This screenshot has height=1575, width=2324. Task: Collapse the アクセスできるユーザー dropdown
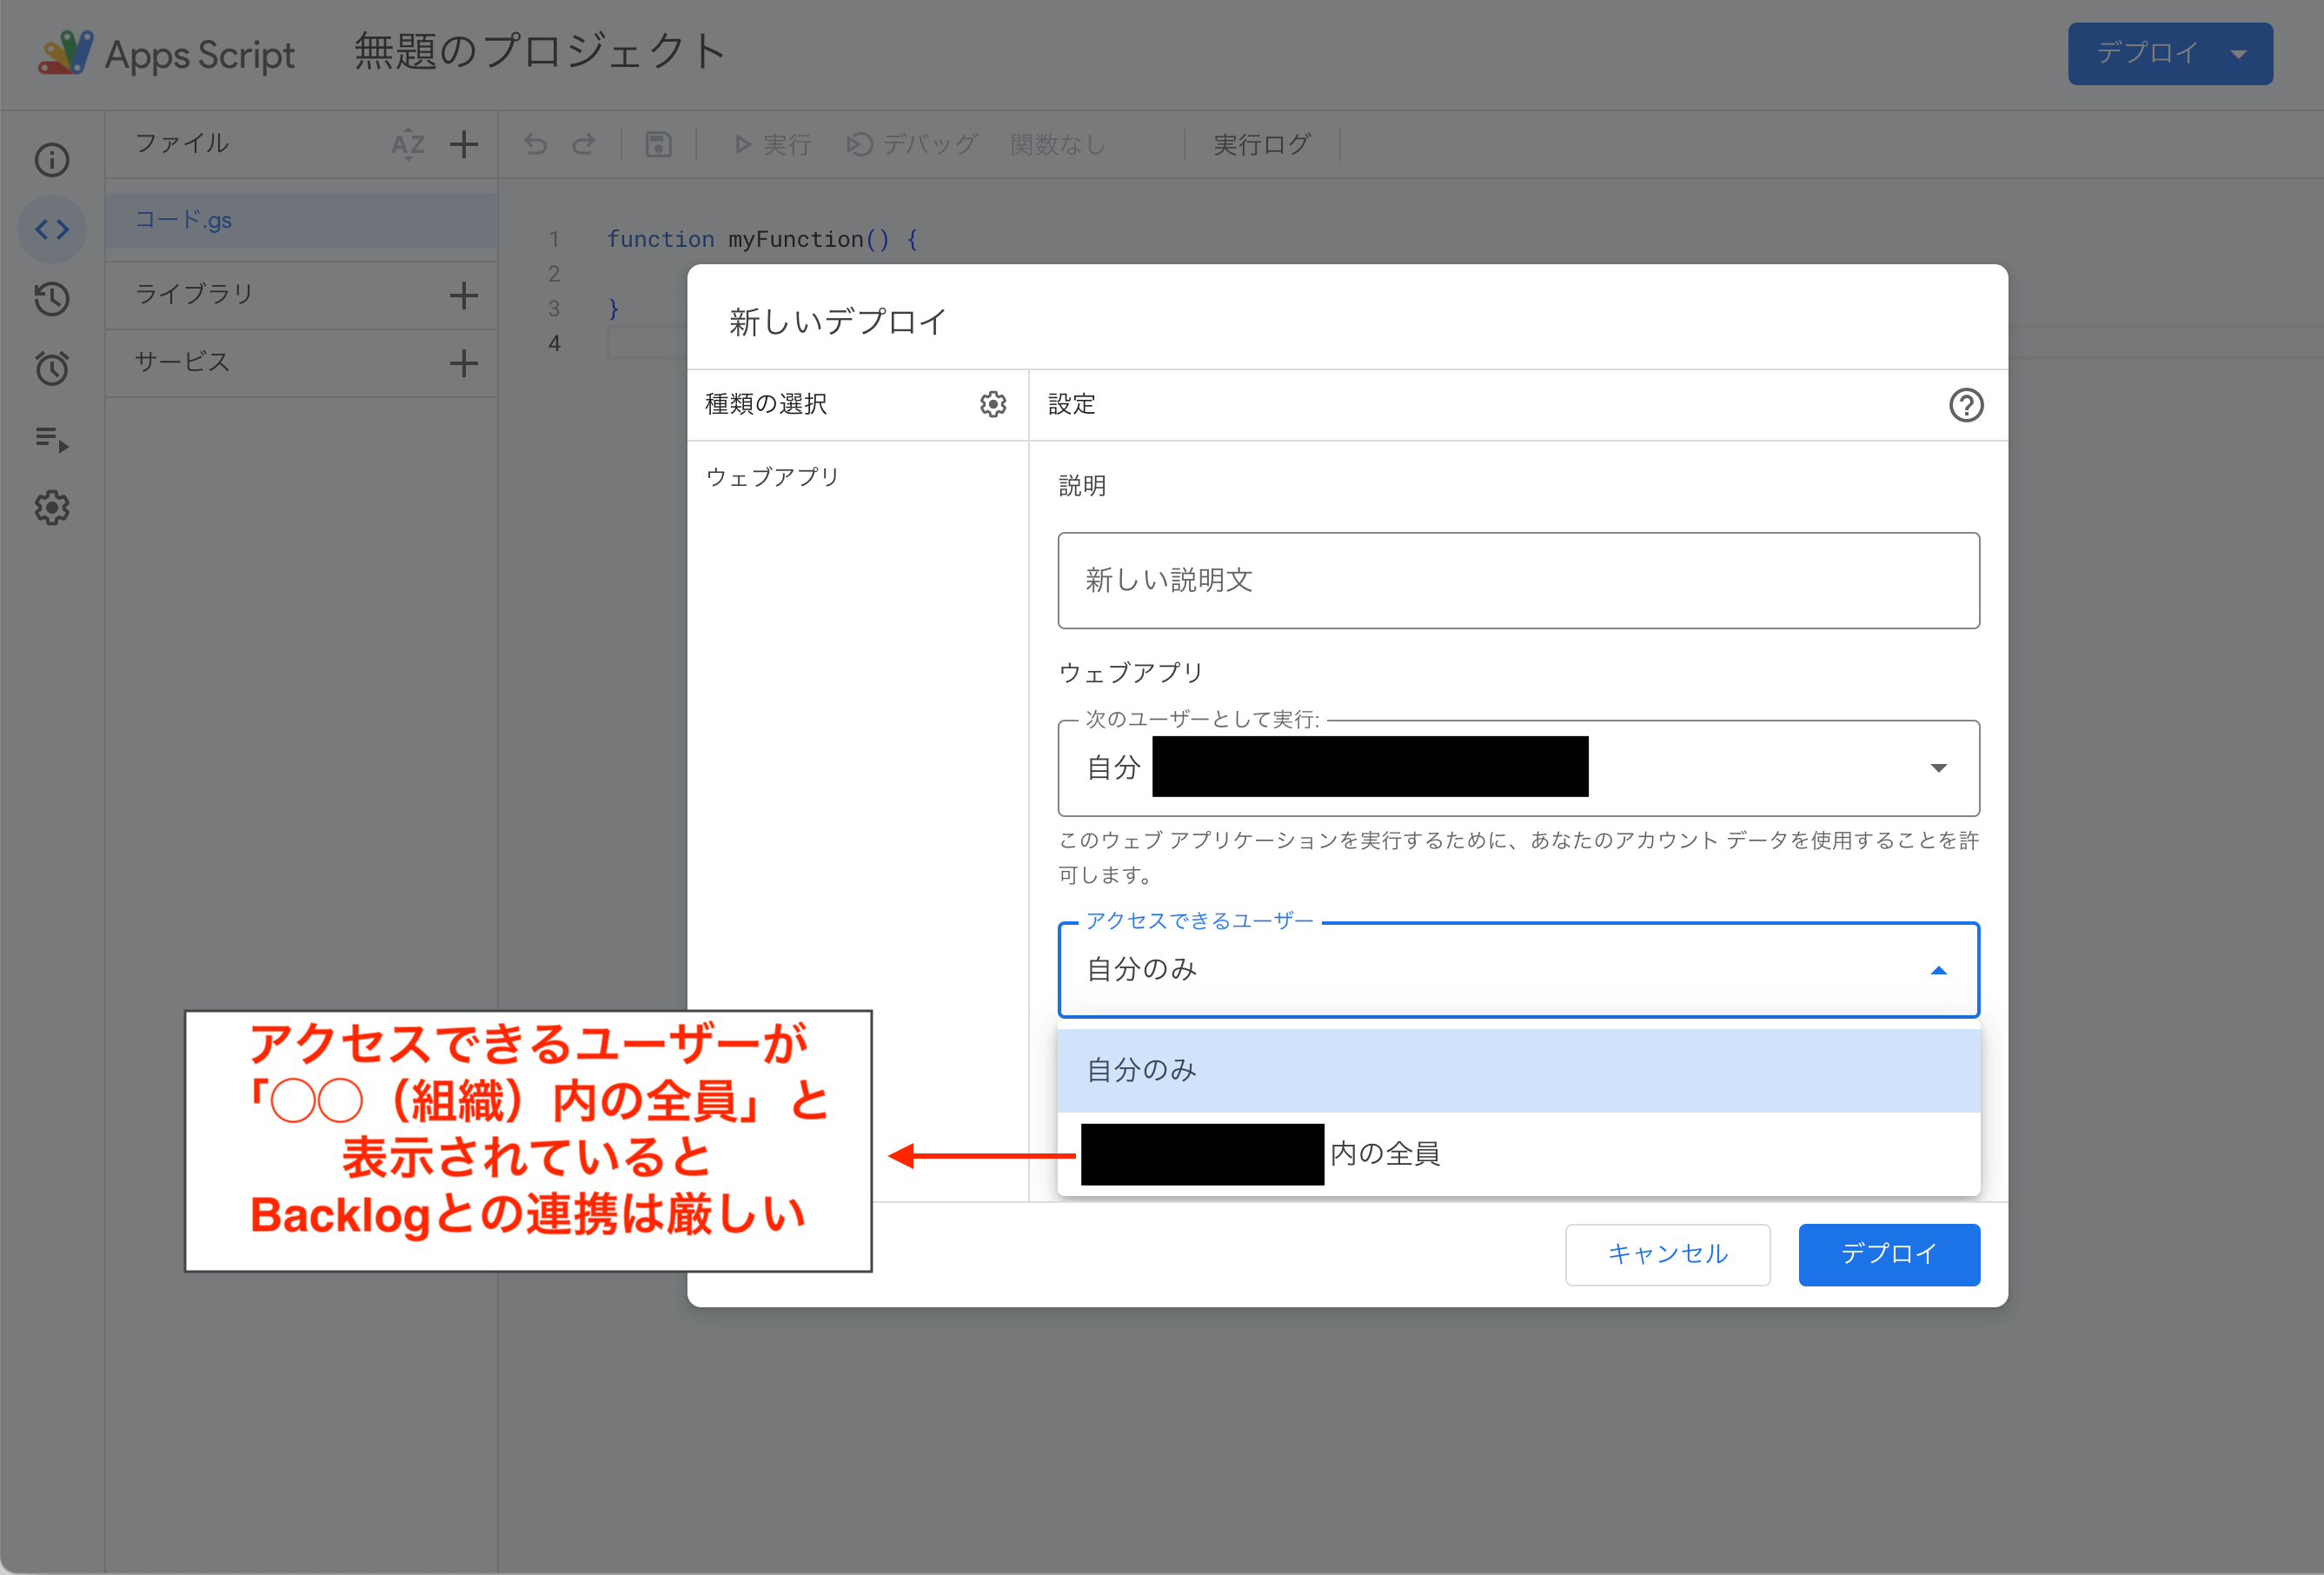pos(1518,970)
